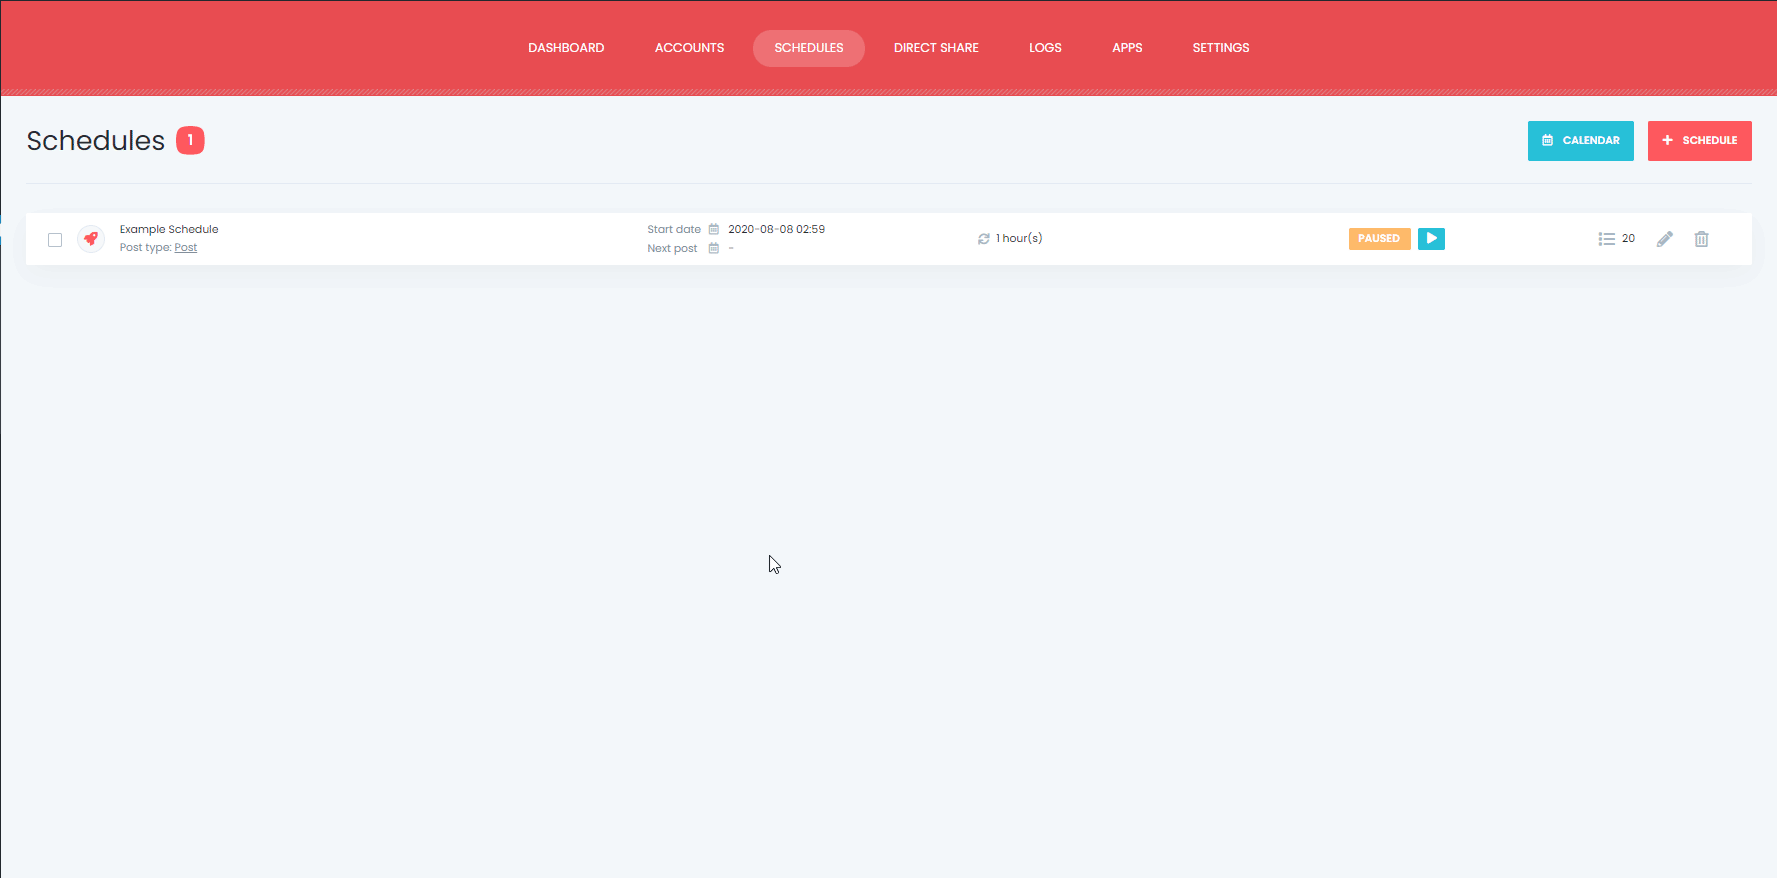Click the Schedules page heading
Viewport: 1777px width, 878px height.
pyautogui.click(x=96, y=141)
